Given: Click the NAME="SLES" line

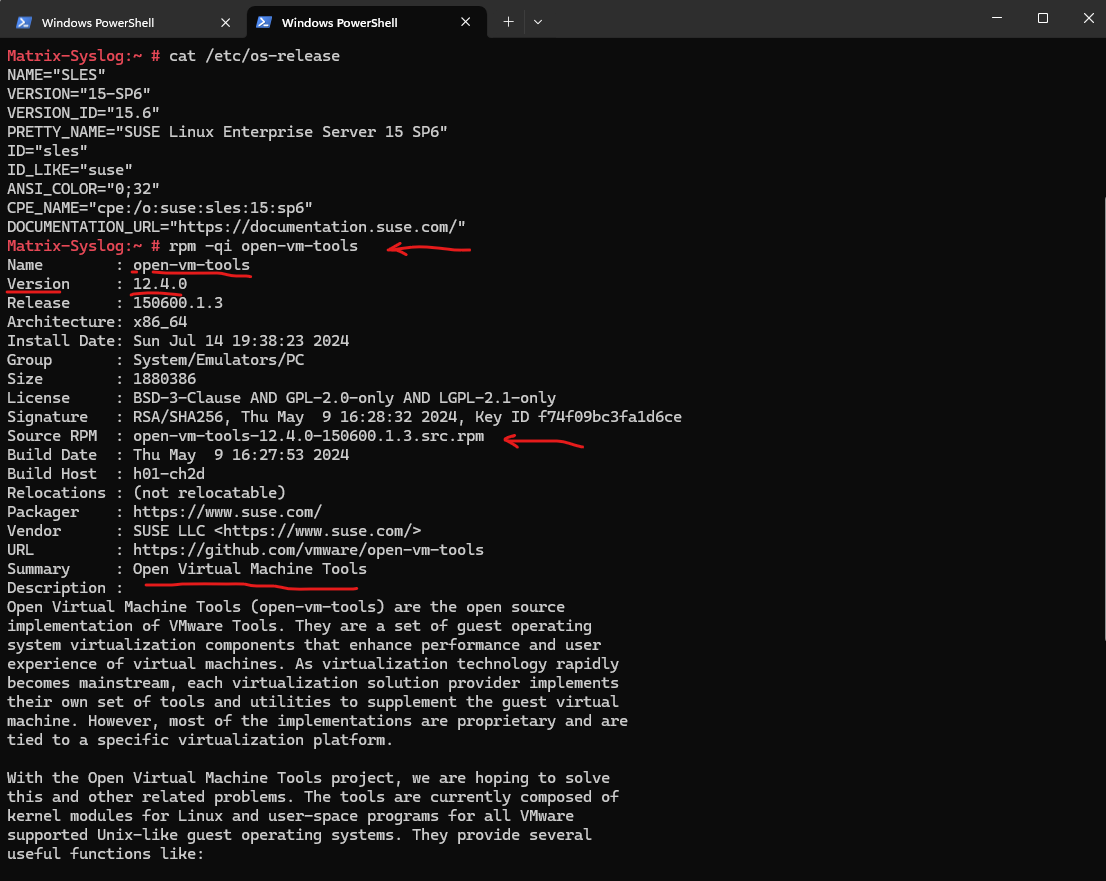Looking at the screenshot, I should point(56,75).
